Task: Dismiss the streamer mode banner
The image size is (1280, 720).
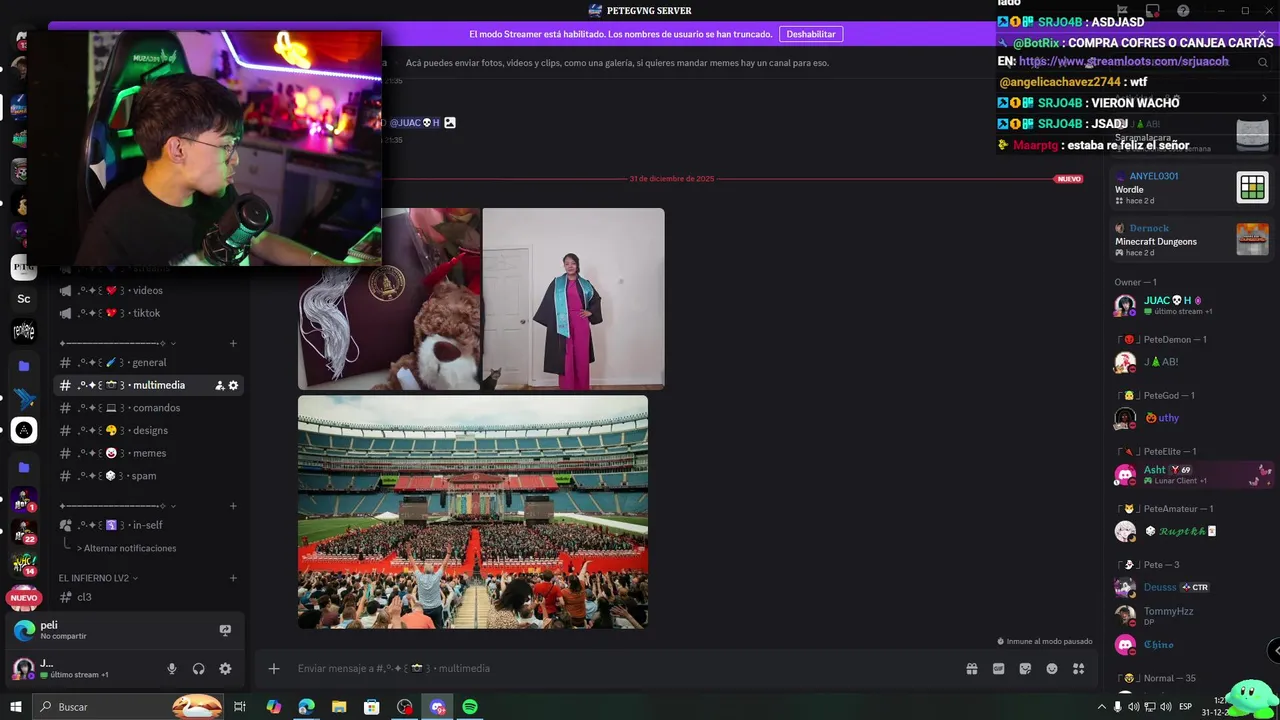Action: point(1262,34)
